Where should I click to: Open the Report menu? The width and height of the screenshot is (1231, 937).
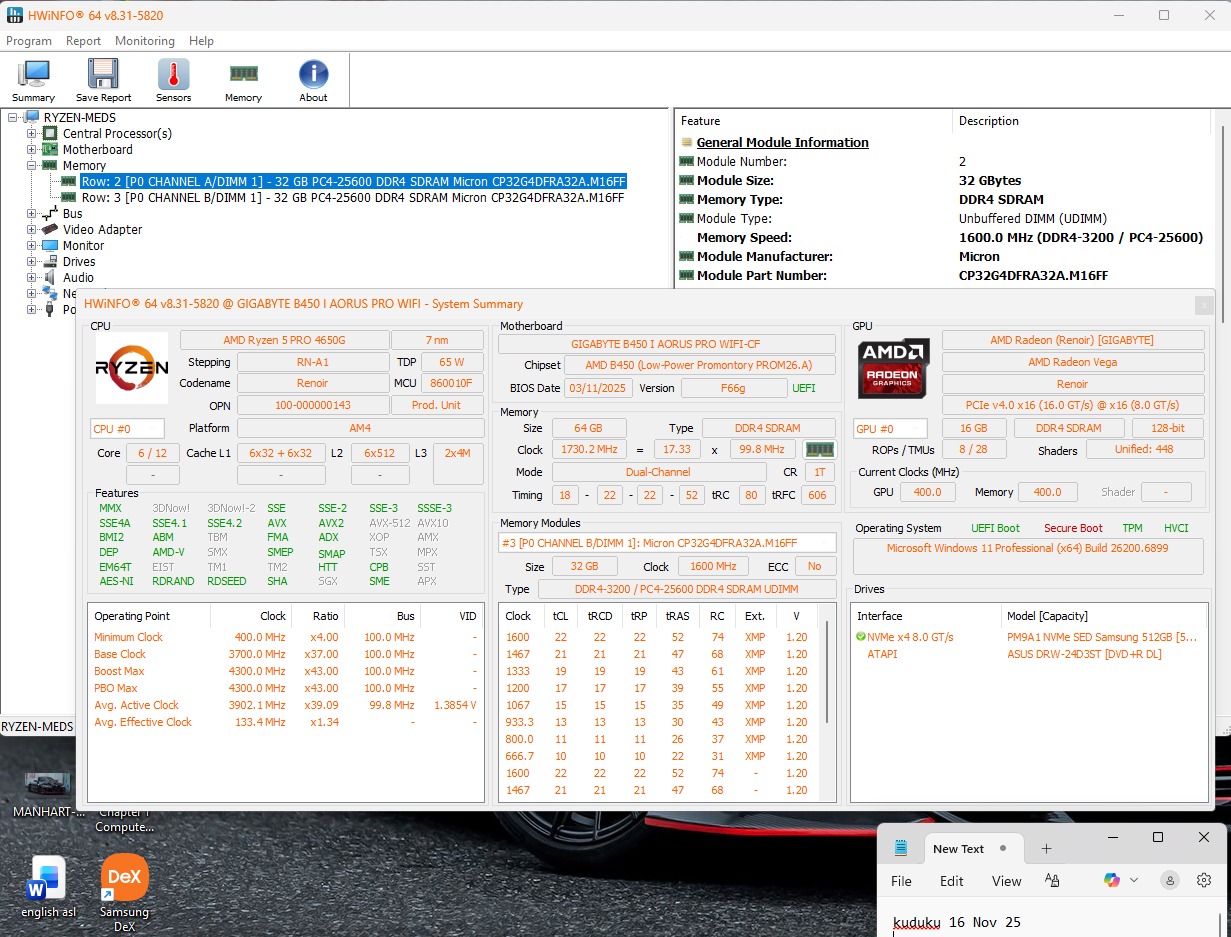tap(83, 41)
